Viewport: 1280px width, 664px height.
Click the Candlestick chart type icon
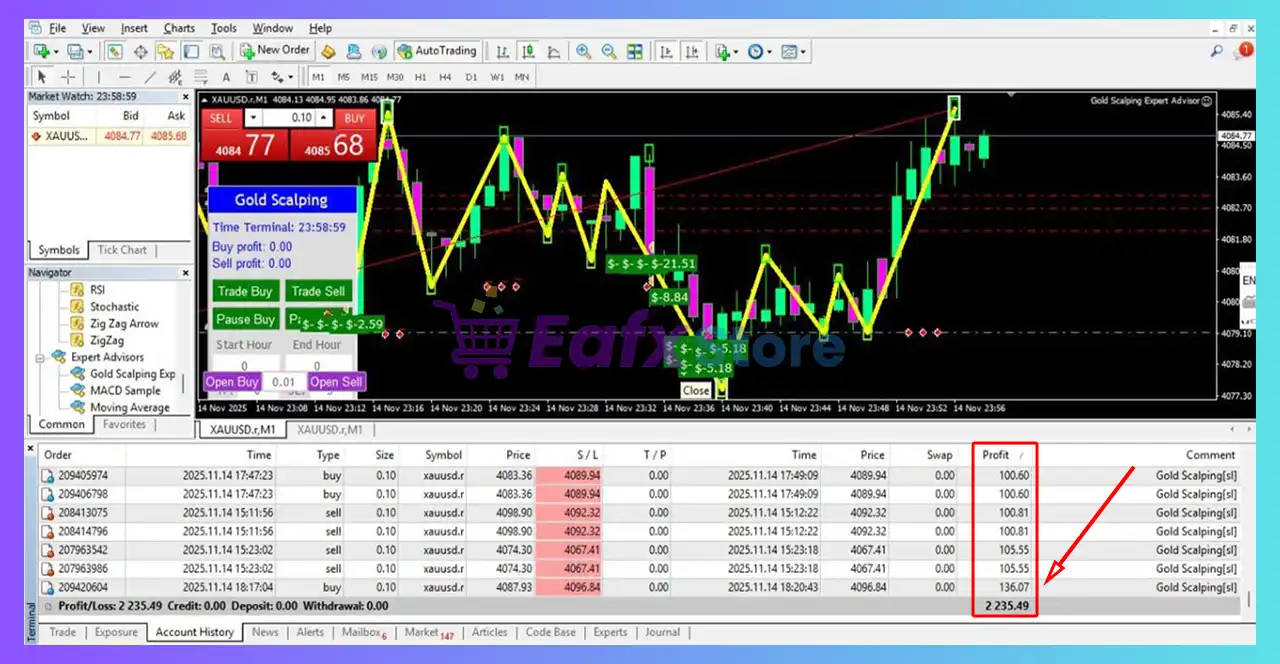pos(529,51)
